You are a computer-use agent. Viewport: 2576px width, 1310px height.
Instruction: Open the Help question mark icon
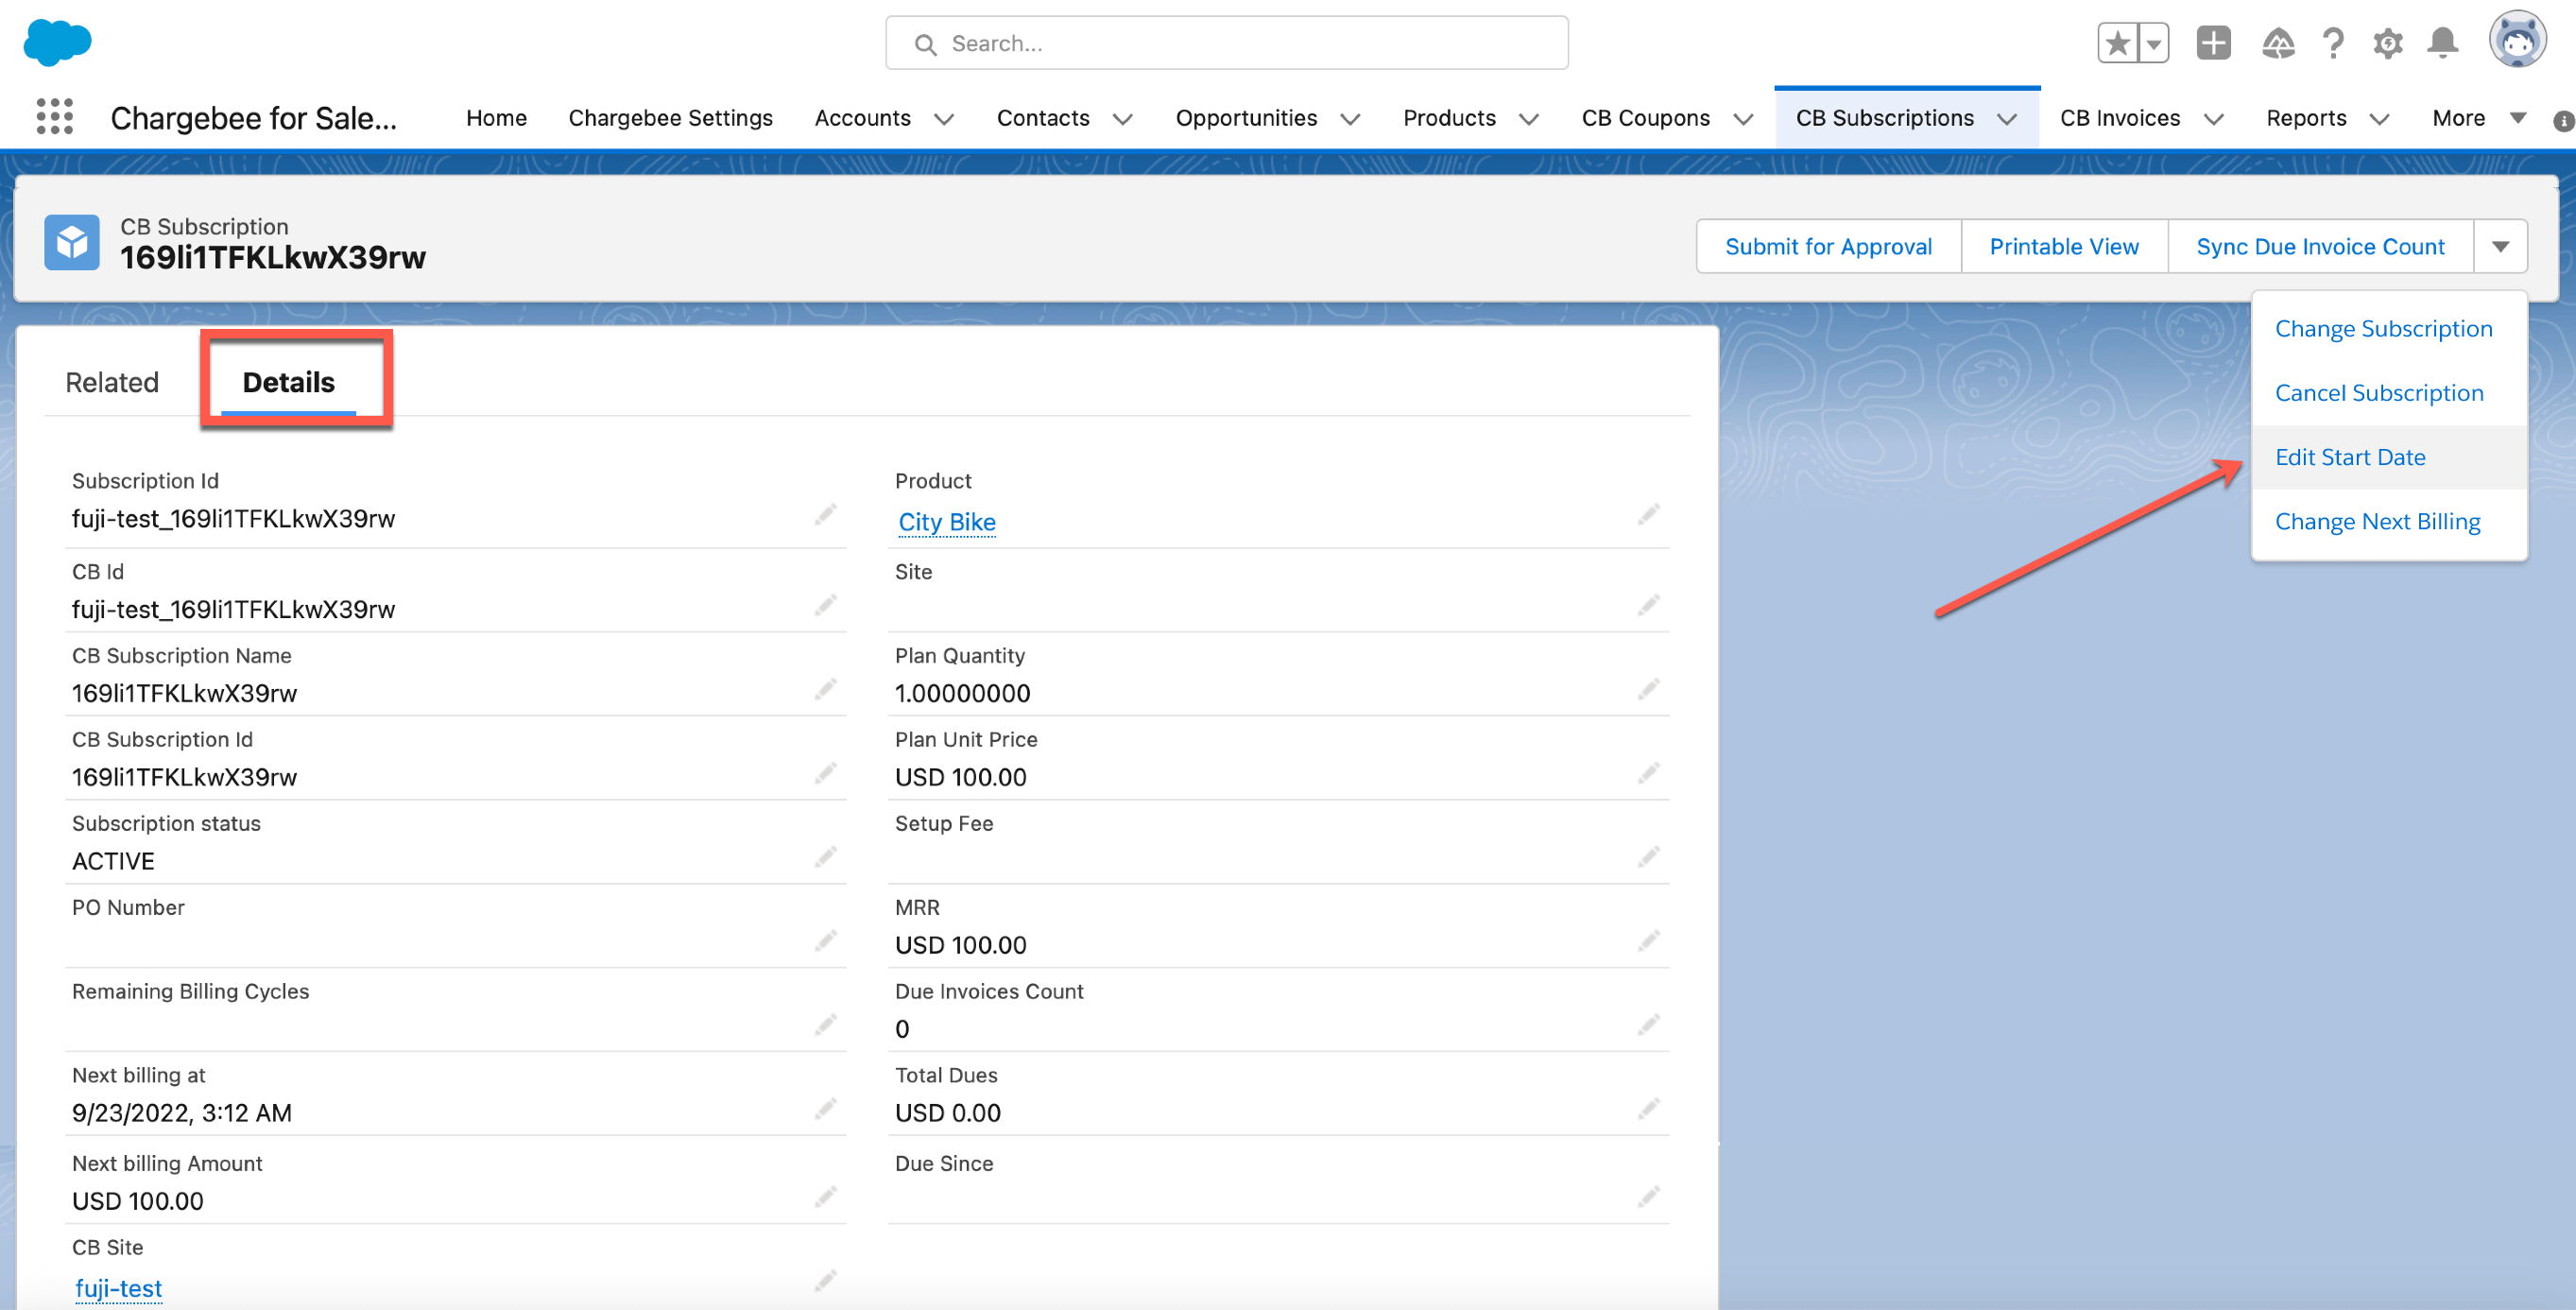click(x=2333, y=43)
